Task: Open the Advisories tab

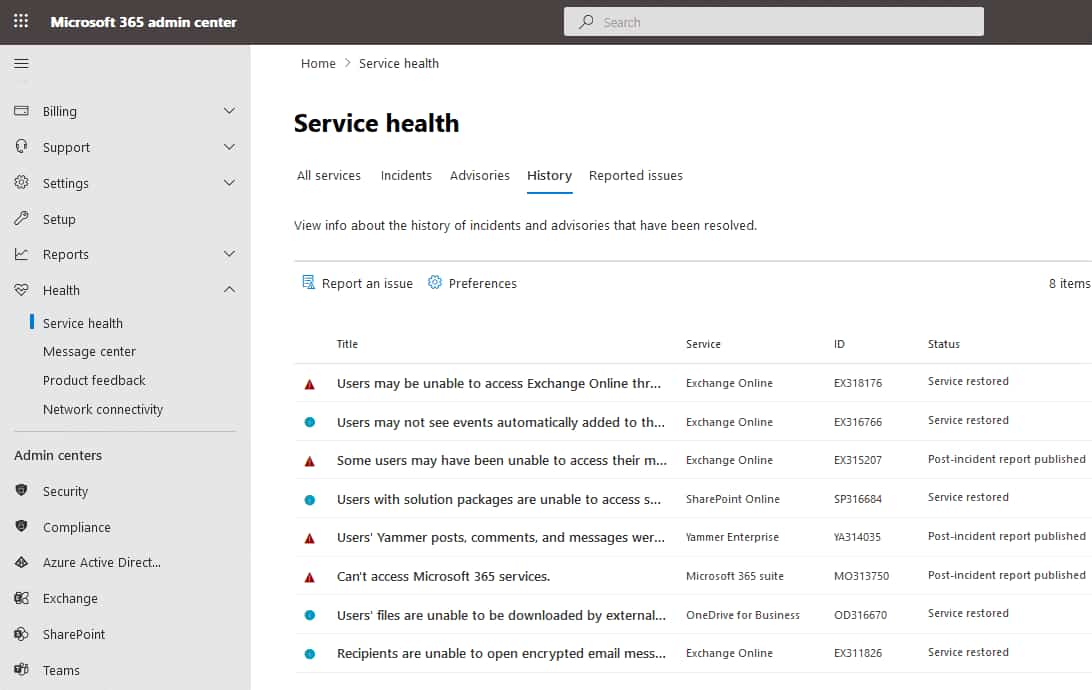Action: (479, 175)
